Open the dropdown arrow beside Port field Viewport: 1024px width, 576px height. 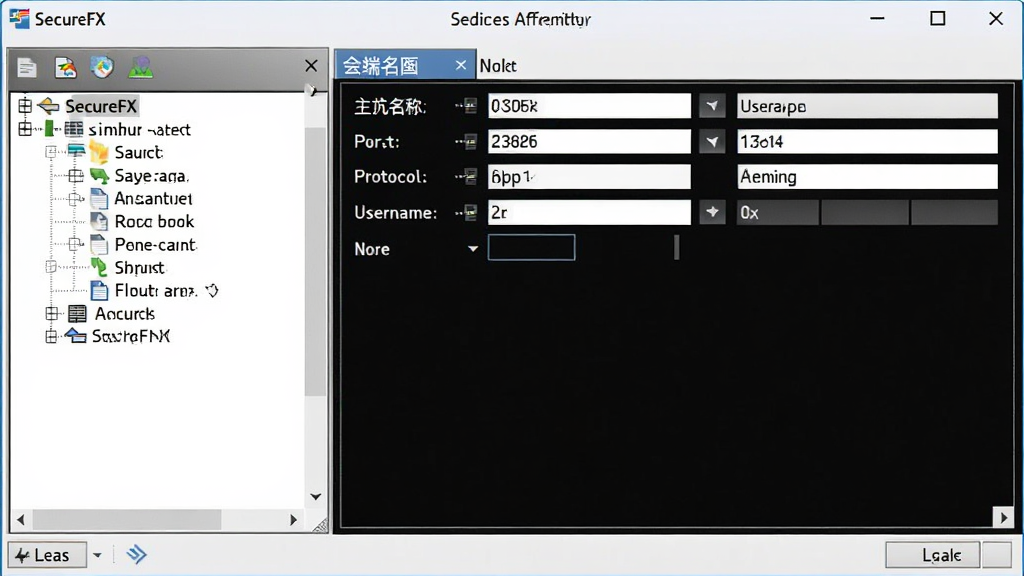pyautogui.click(x=712, y=141)
